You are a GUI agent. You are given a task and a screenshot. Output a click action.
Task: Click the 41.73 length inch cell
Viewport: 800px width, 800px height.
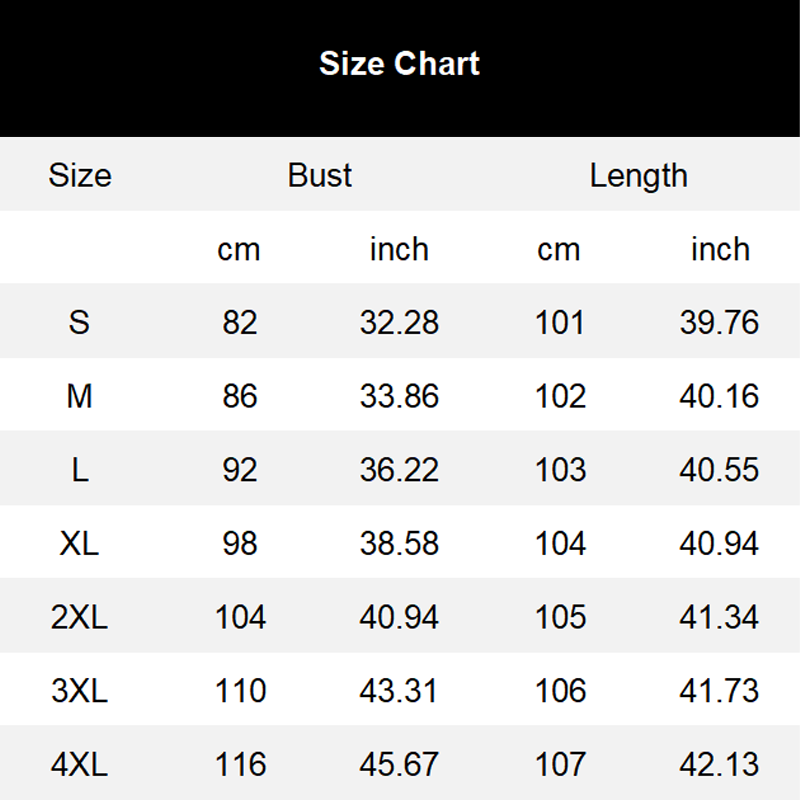pyautogui.click(x=719, y=691)
